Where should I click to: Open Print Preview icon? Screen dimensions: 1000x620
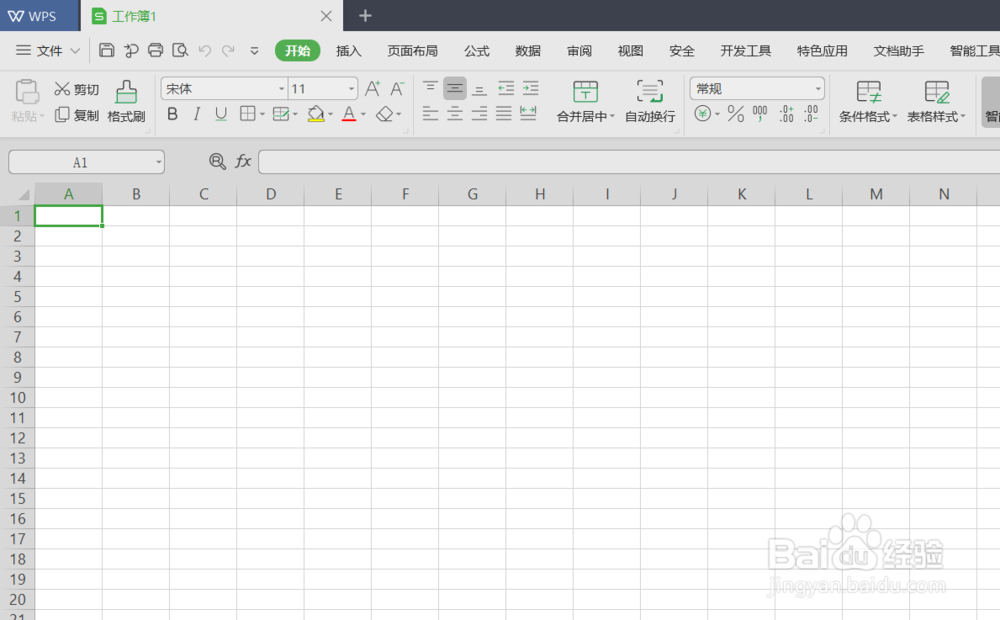180,50
